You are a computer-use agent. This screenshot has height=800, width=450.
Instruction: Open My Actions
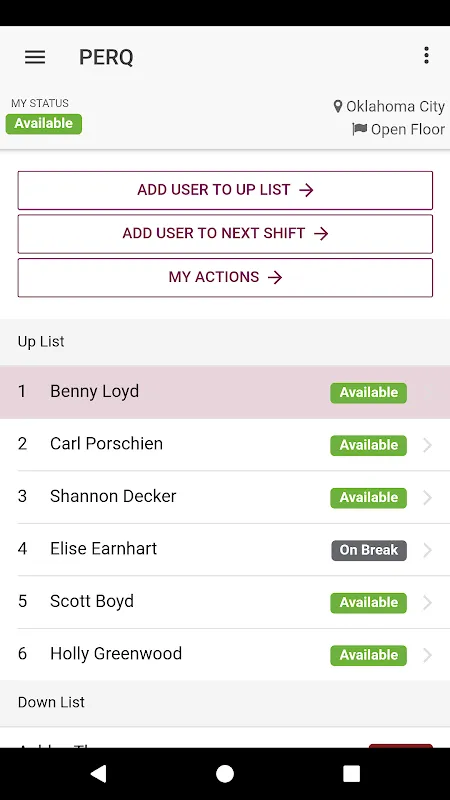(225, 278)
